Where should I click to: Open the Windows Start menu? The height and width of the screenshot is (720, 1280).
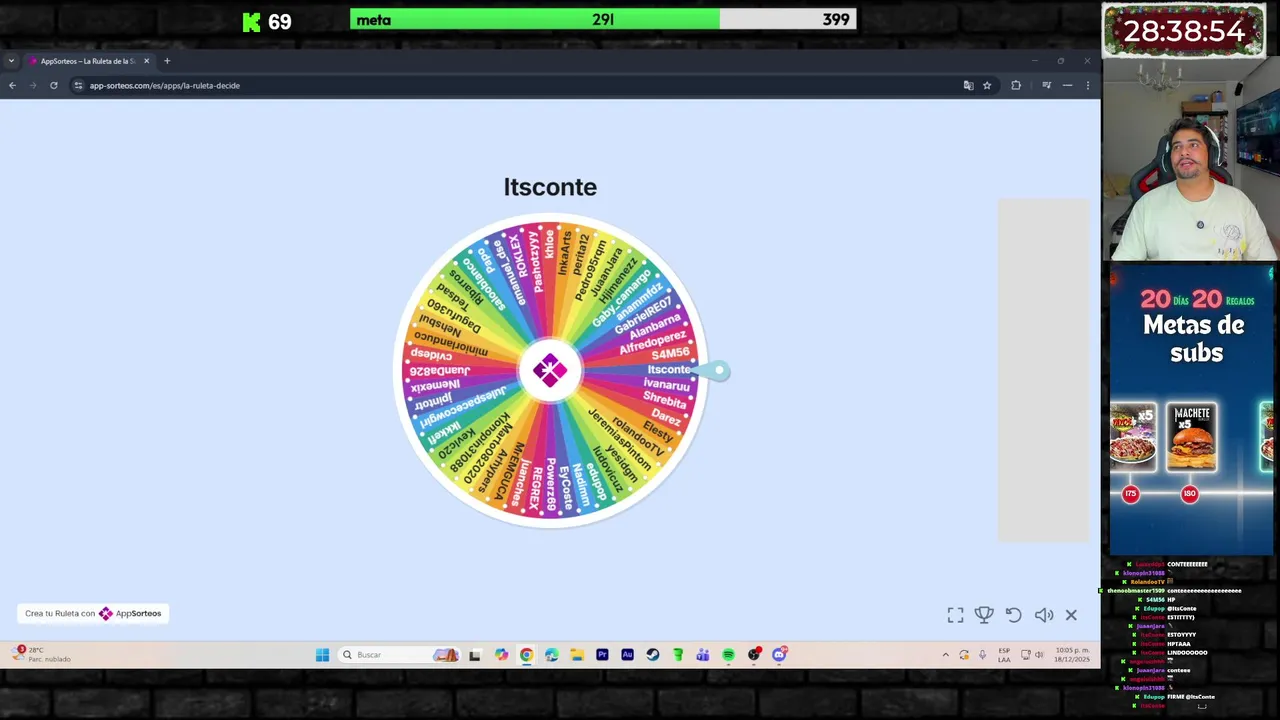coord(322,655)
